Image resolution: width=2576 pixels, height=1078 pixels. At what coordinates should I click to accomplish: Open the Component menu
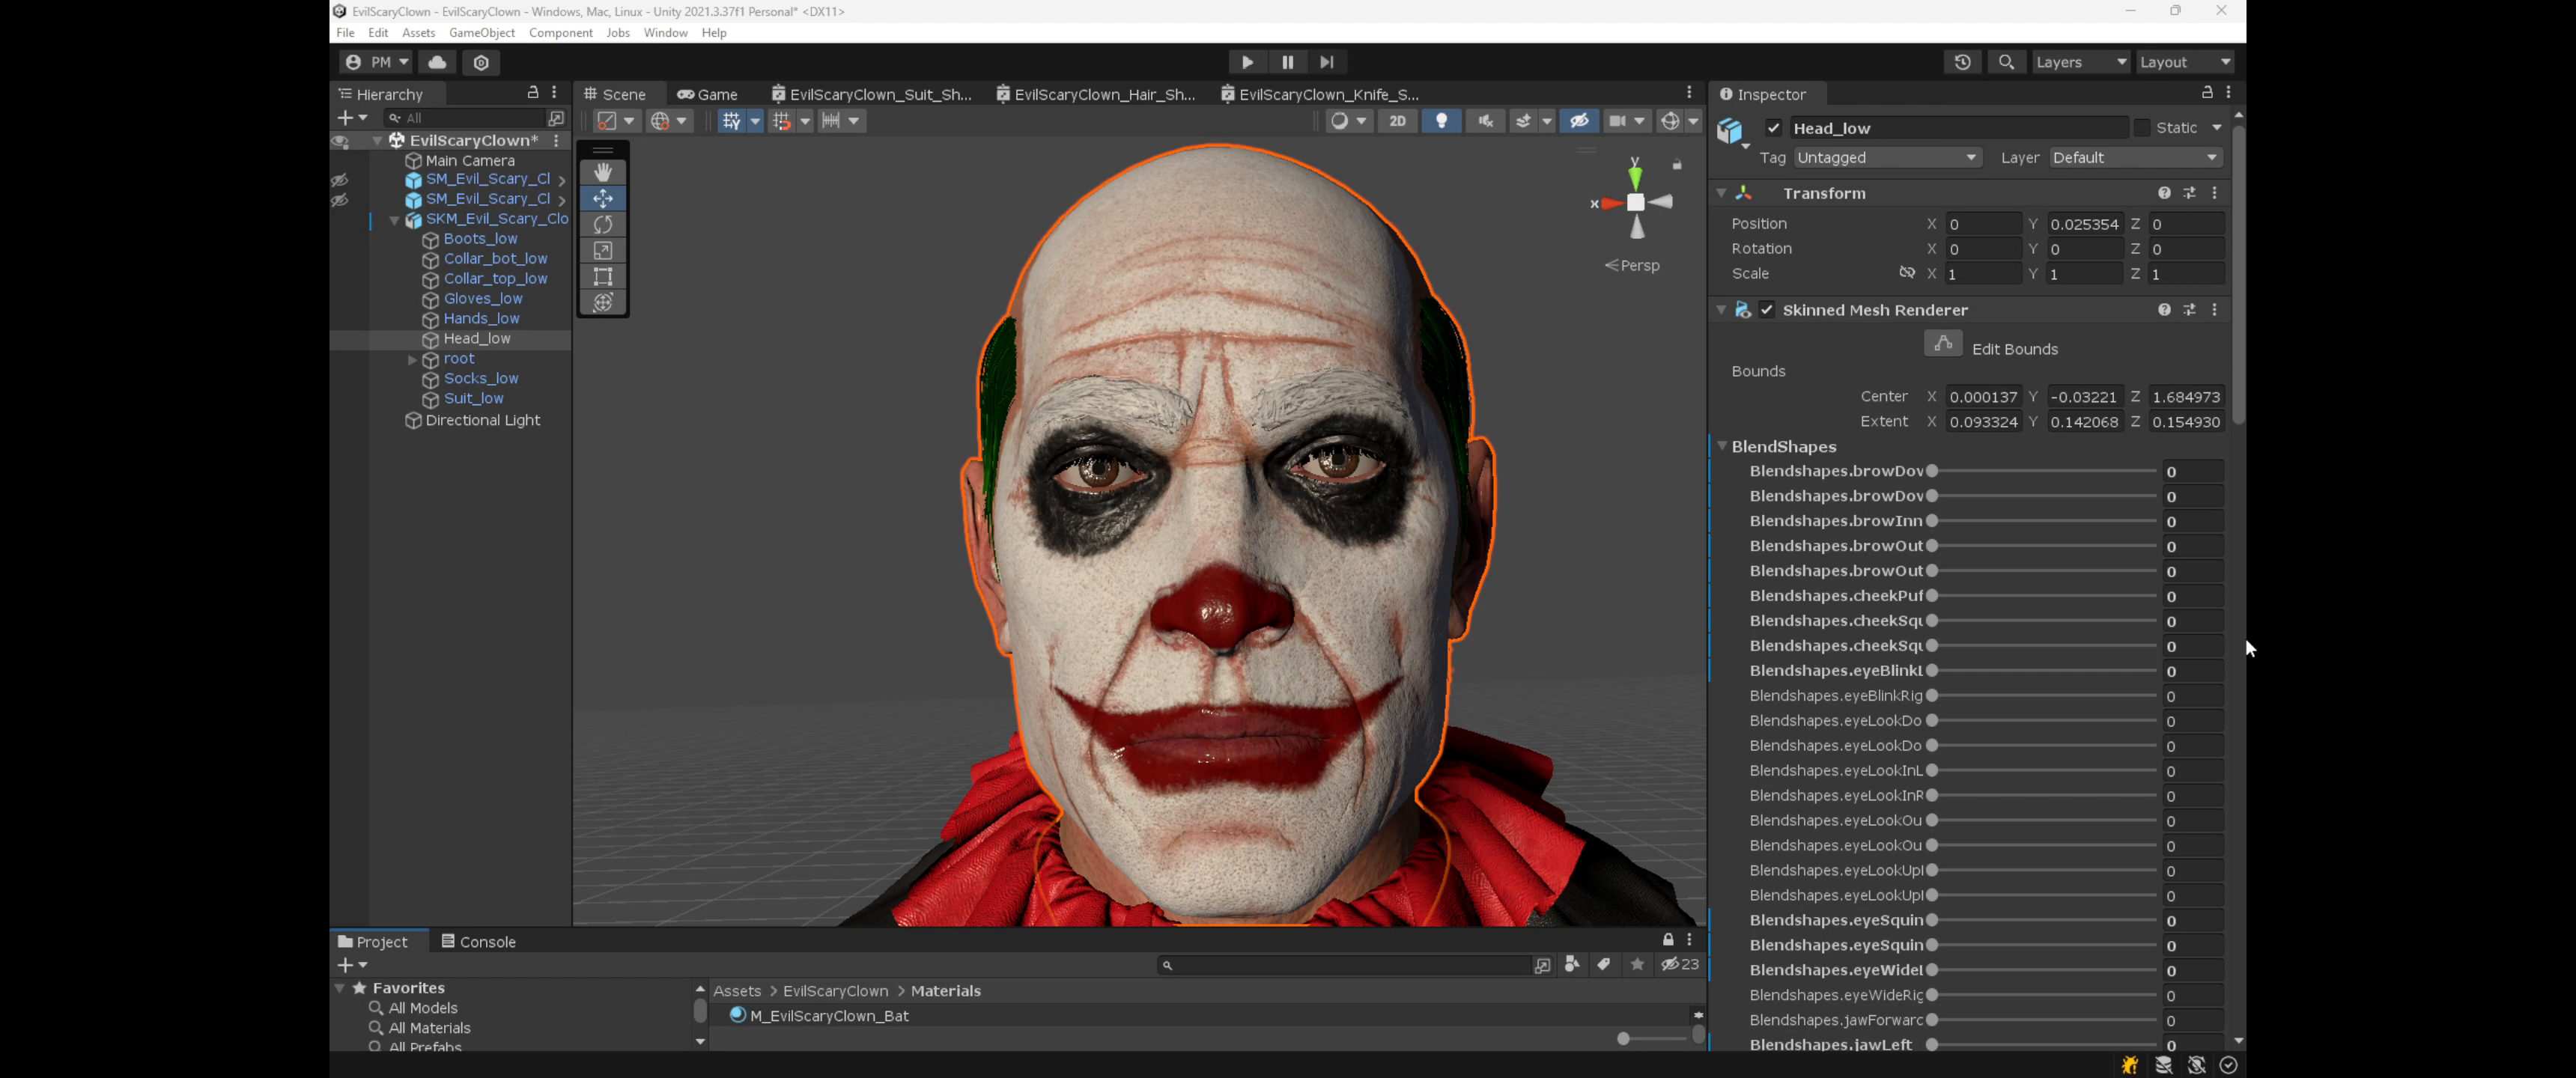point(560,33)
